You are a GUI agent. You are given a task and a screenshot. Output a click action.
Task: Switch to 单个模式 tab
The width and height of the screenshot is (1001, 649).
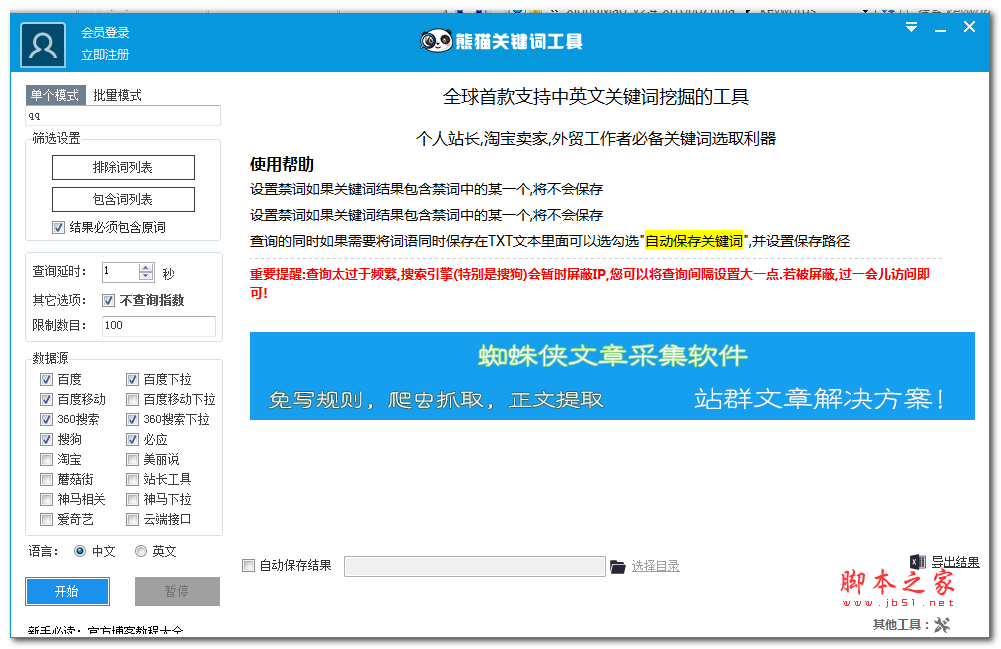tap(55, 95)
